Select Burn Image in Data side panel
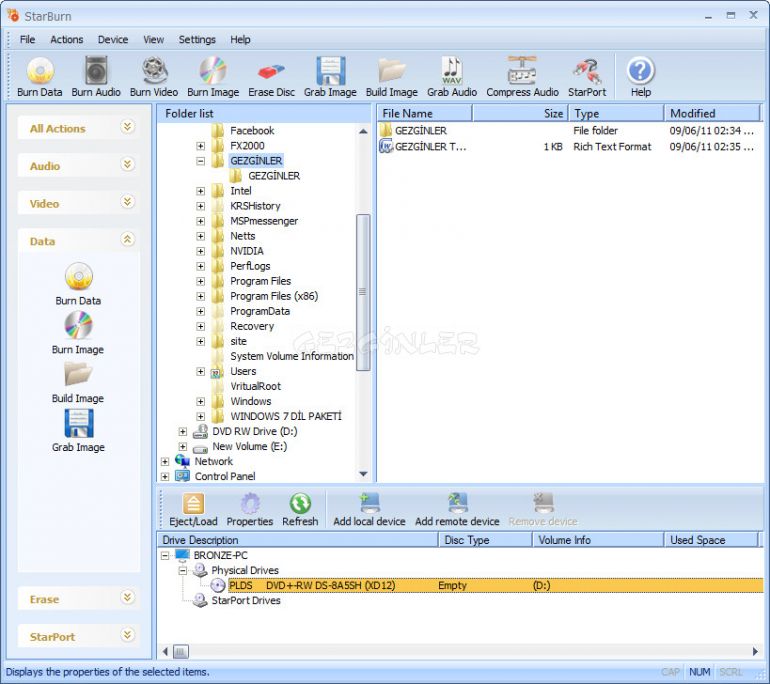770x684 pixels. [78, 333]
